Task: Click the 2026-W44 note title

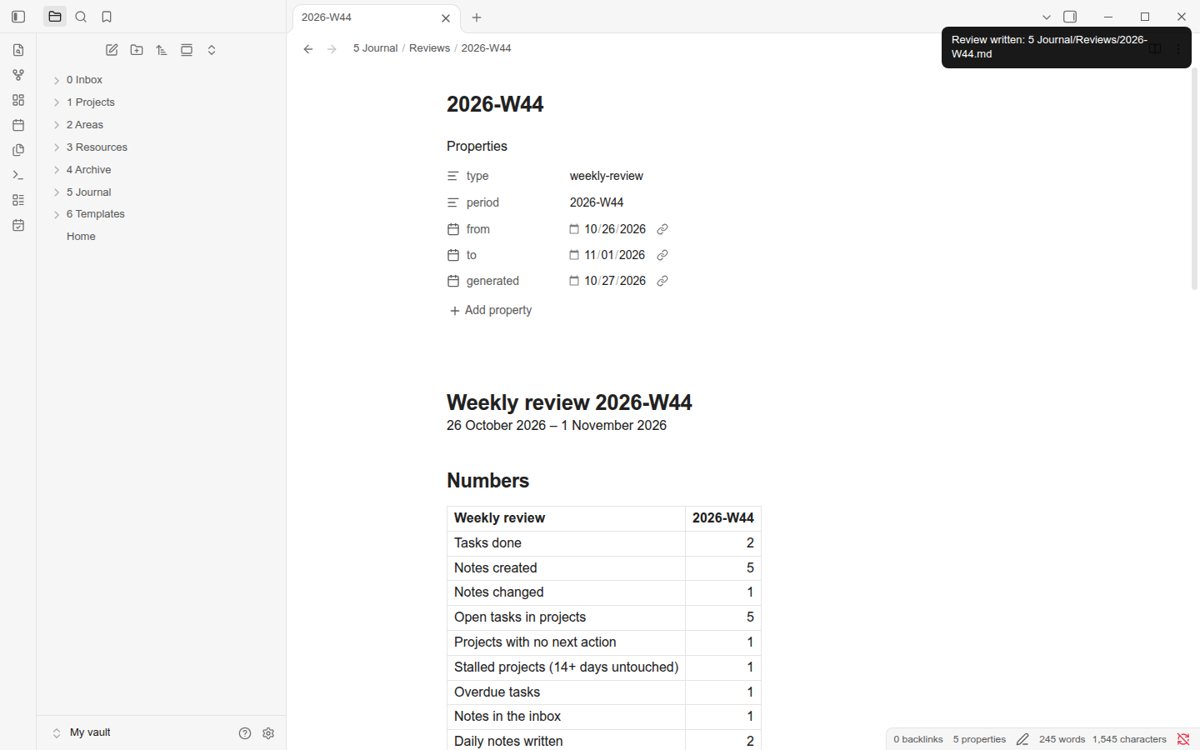Action: [495, 104]
